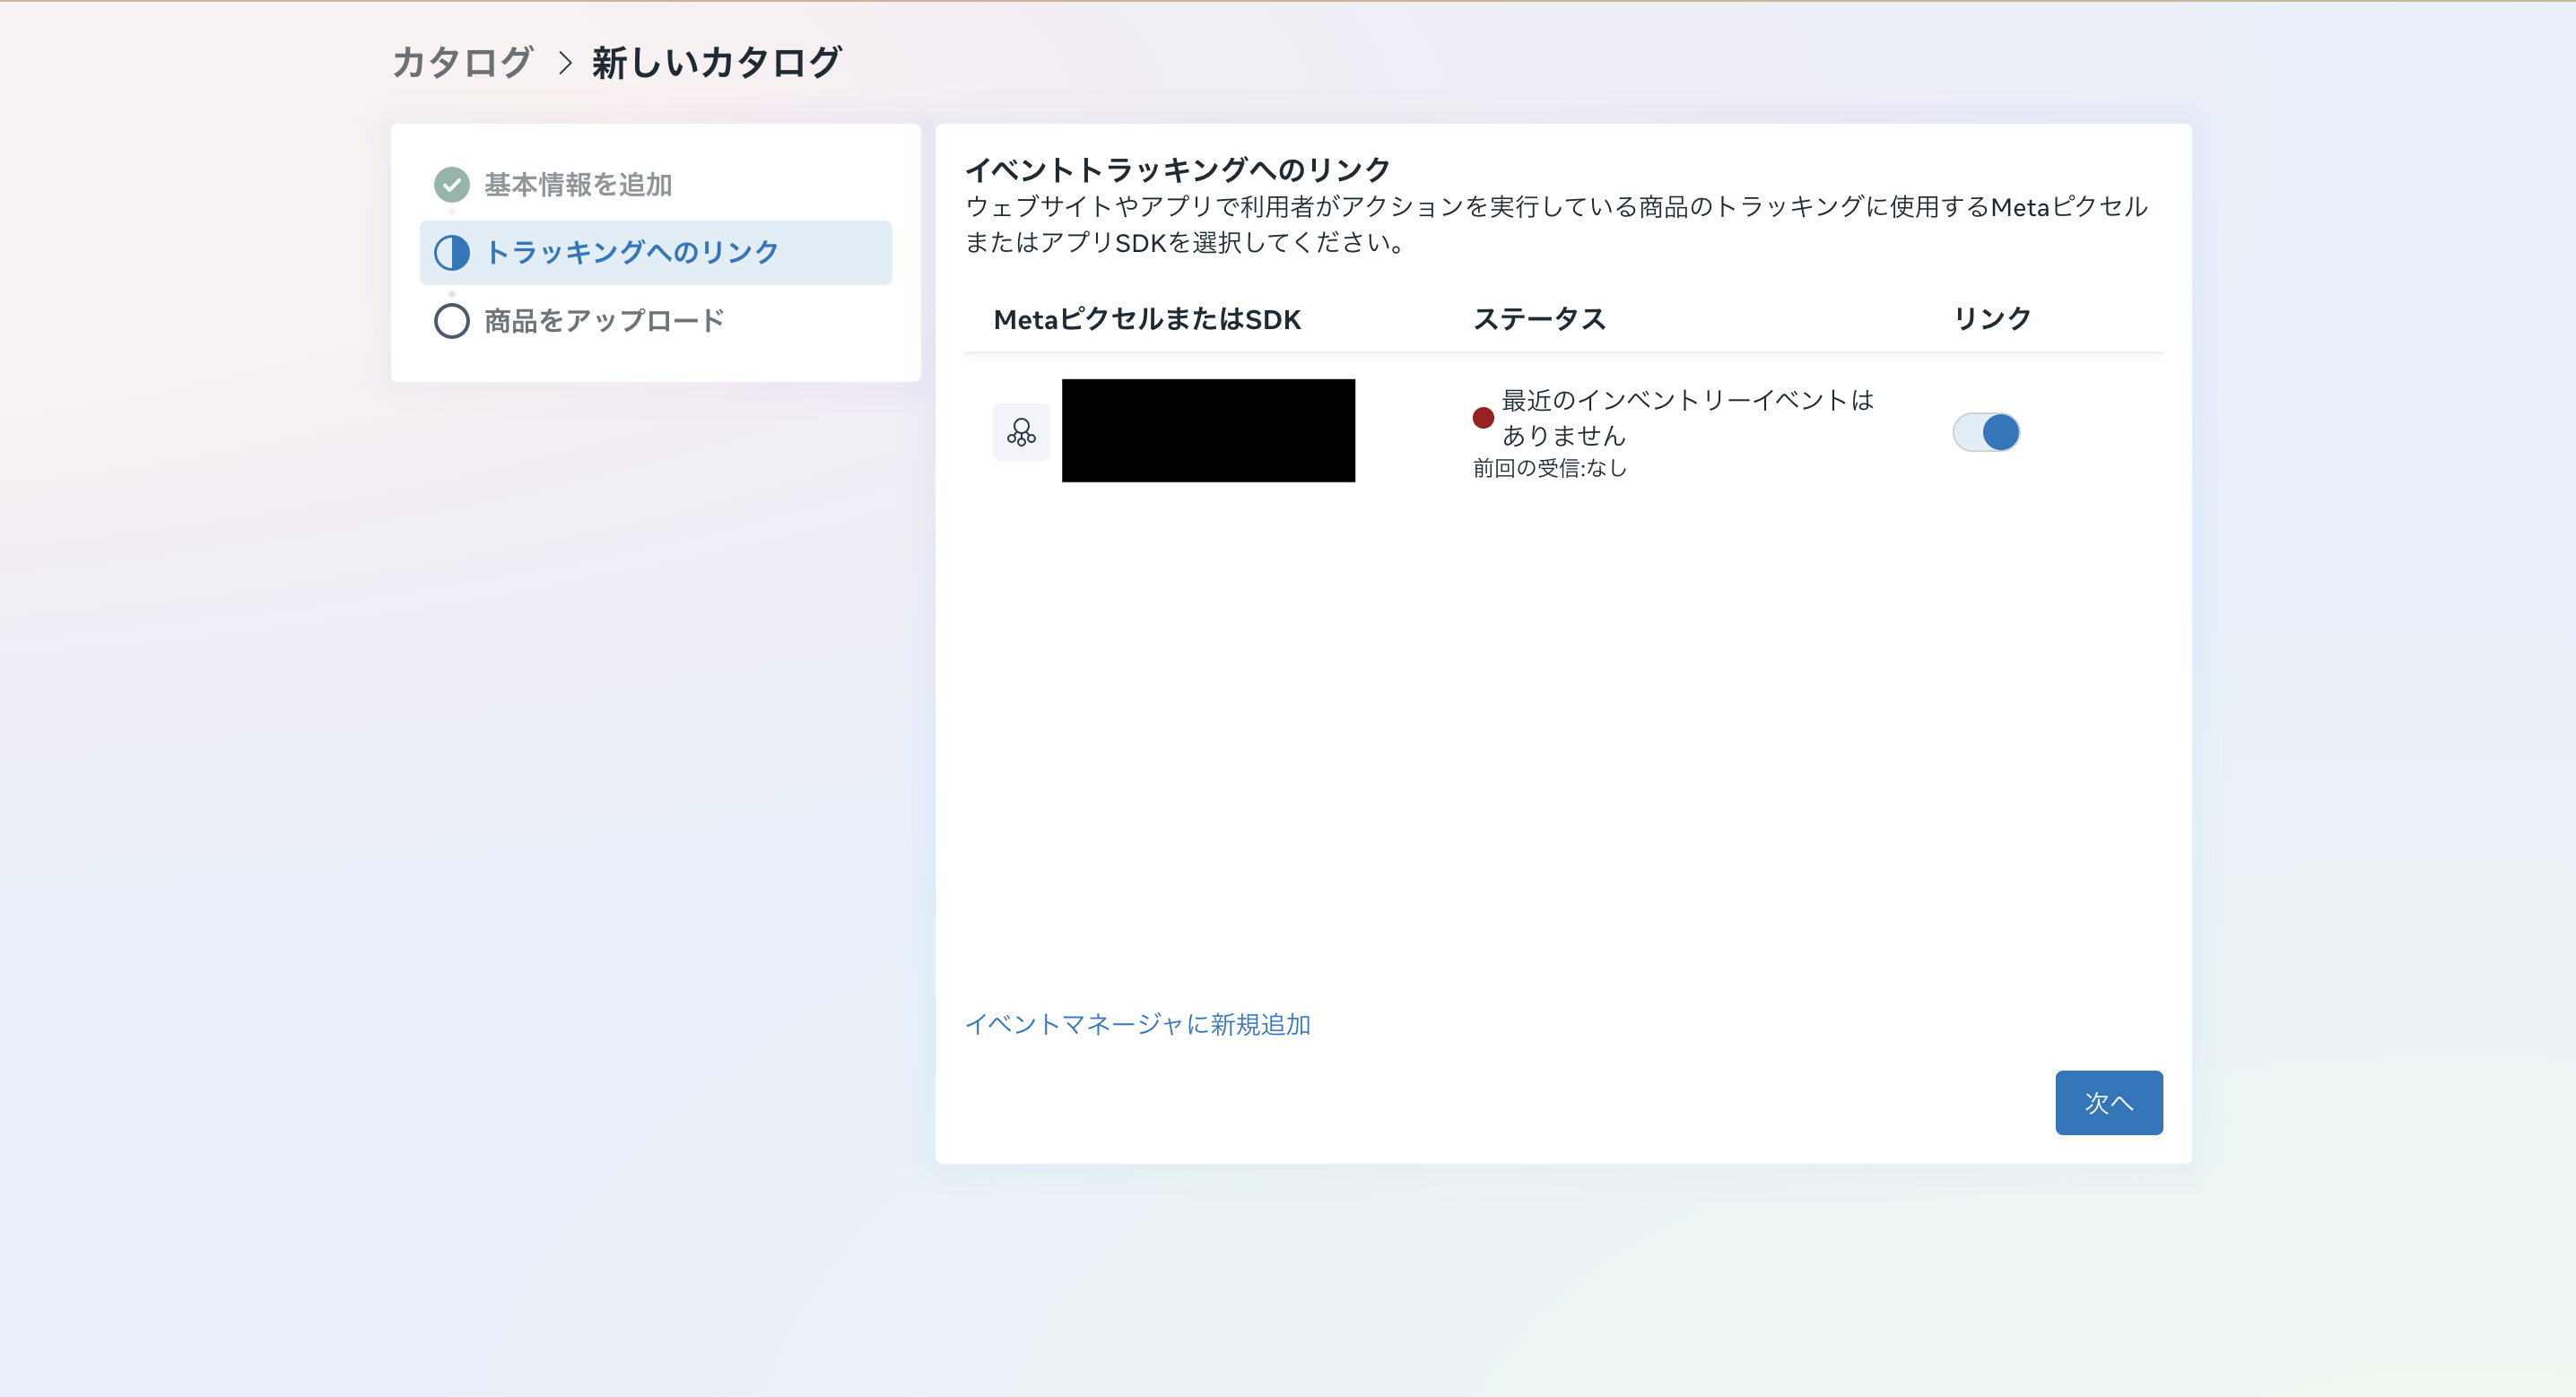2576x1397 pixels.
Task: Click the breadcrumb chevron arrow
Action: (x=565, y=63)
